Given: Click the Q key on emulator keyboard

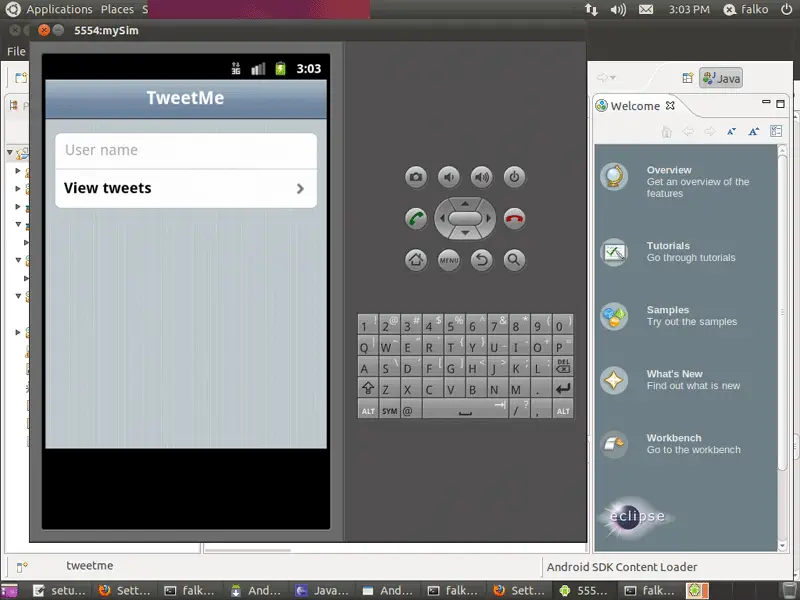Looking at the screenshot, I should 368,345.
